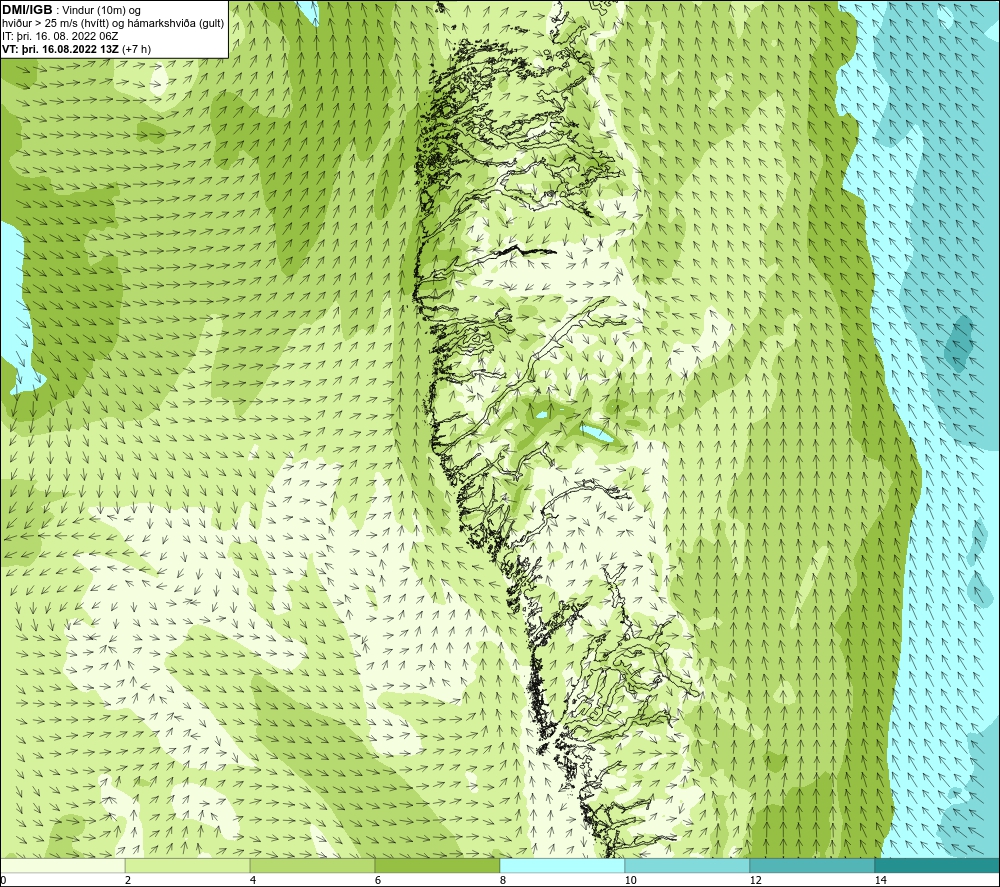Click the legend color segment between 12 and 14

(x=812, y=866)
